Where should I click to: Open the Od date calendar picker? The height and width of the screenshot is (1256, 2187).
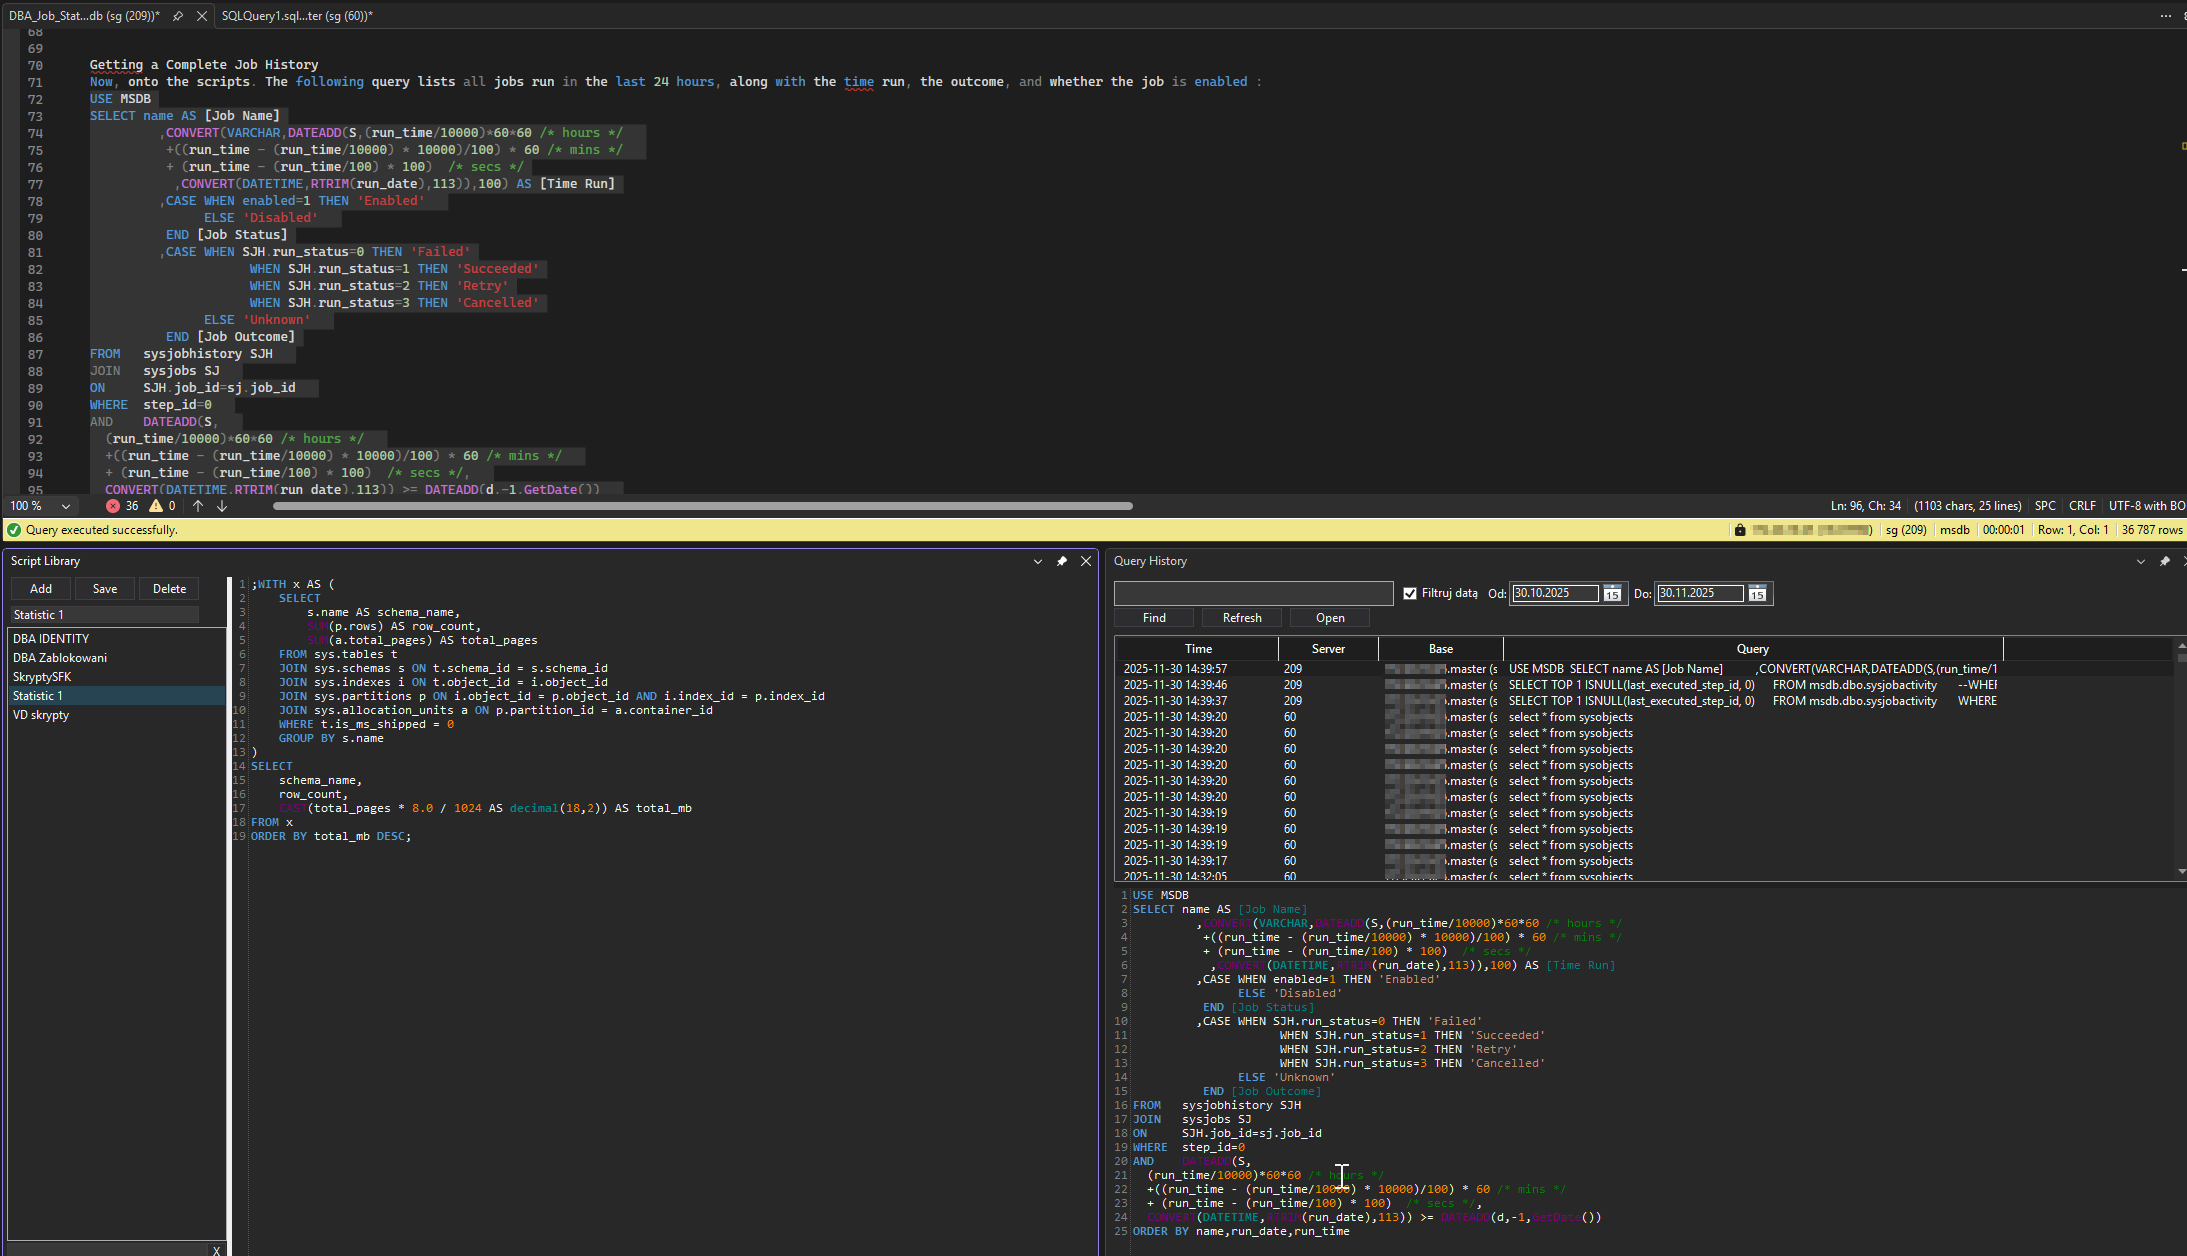(1612, 594)
